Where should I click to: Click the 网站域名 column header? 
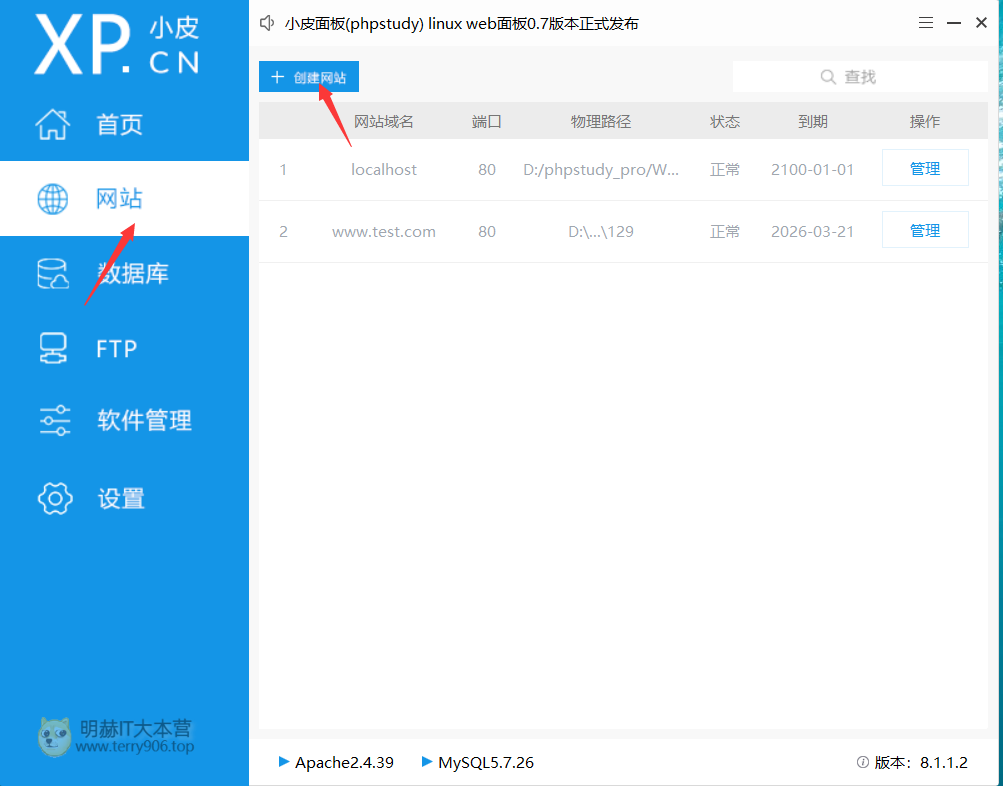pos(384,122)
